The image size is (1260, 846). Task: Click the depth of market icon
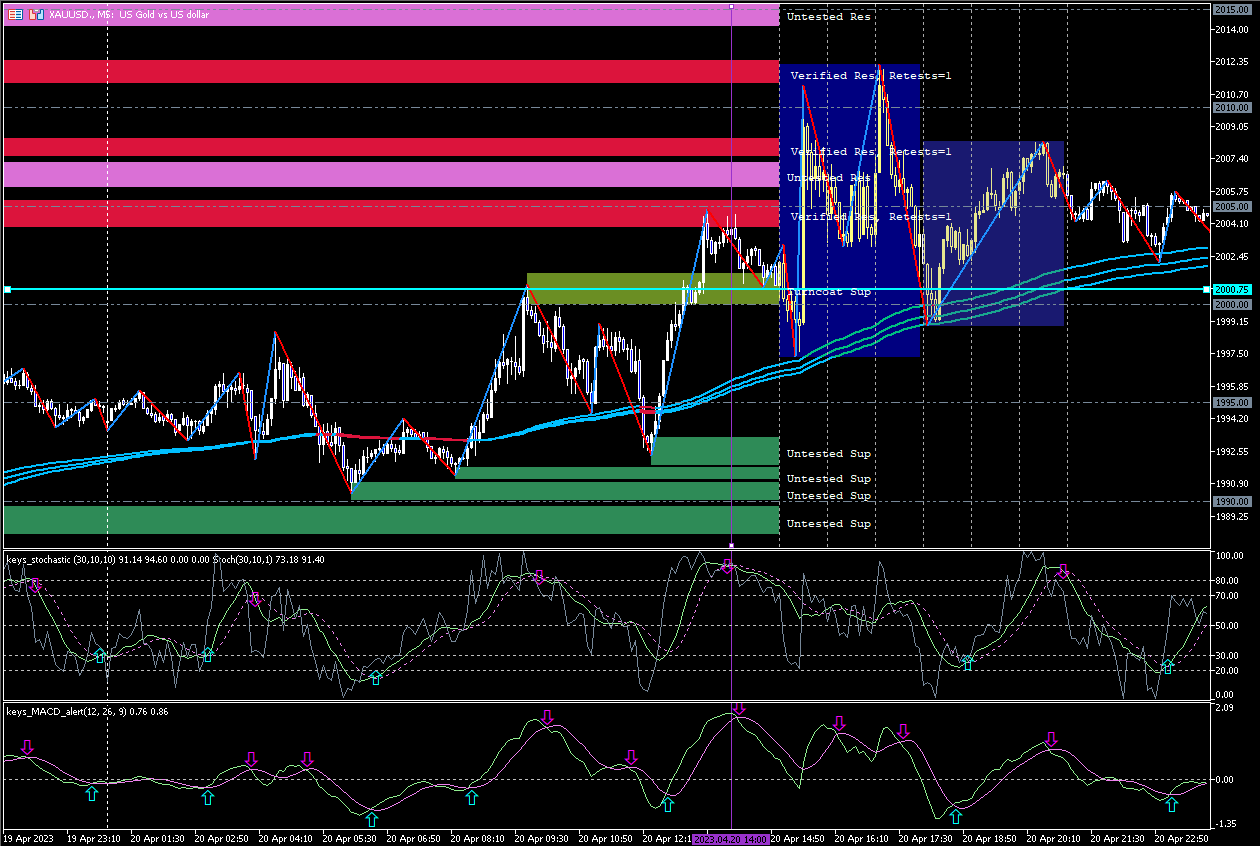pos(37,14)
